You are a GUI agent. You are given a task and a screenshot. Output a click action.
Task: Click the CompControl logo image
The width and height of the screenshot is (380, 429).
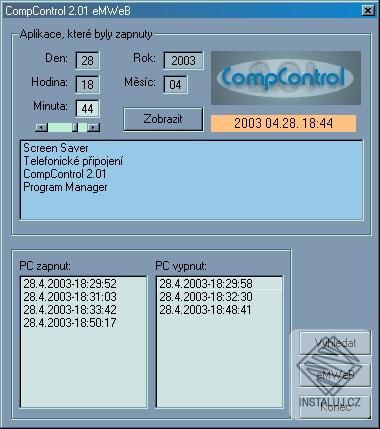pyautogui.click(x=286, y=78)
